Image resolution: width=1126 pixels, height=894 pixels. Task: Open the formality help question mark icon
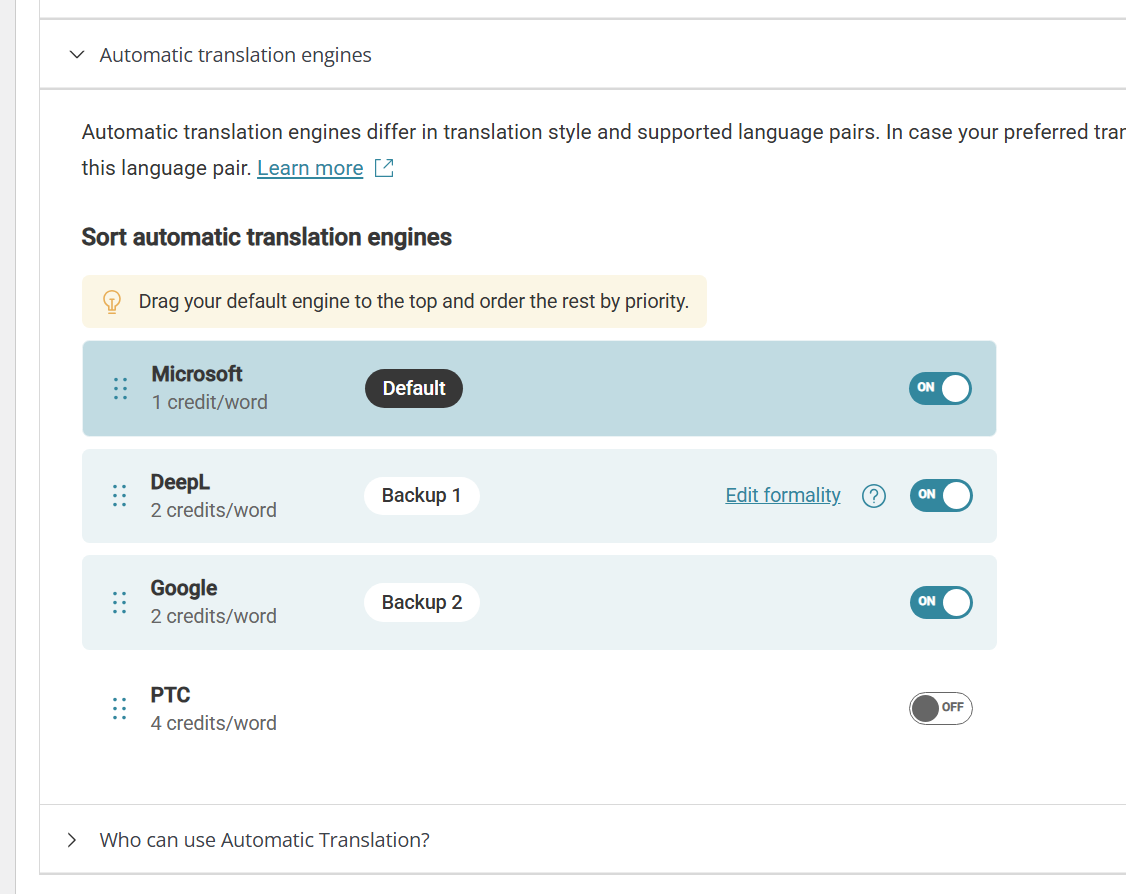click(874, 495)
